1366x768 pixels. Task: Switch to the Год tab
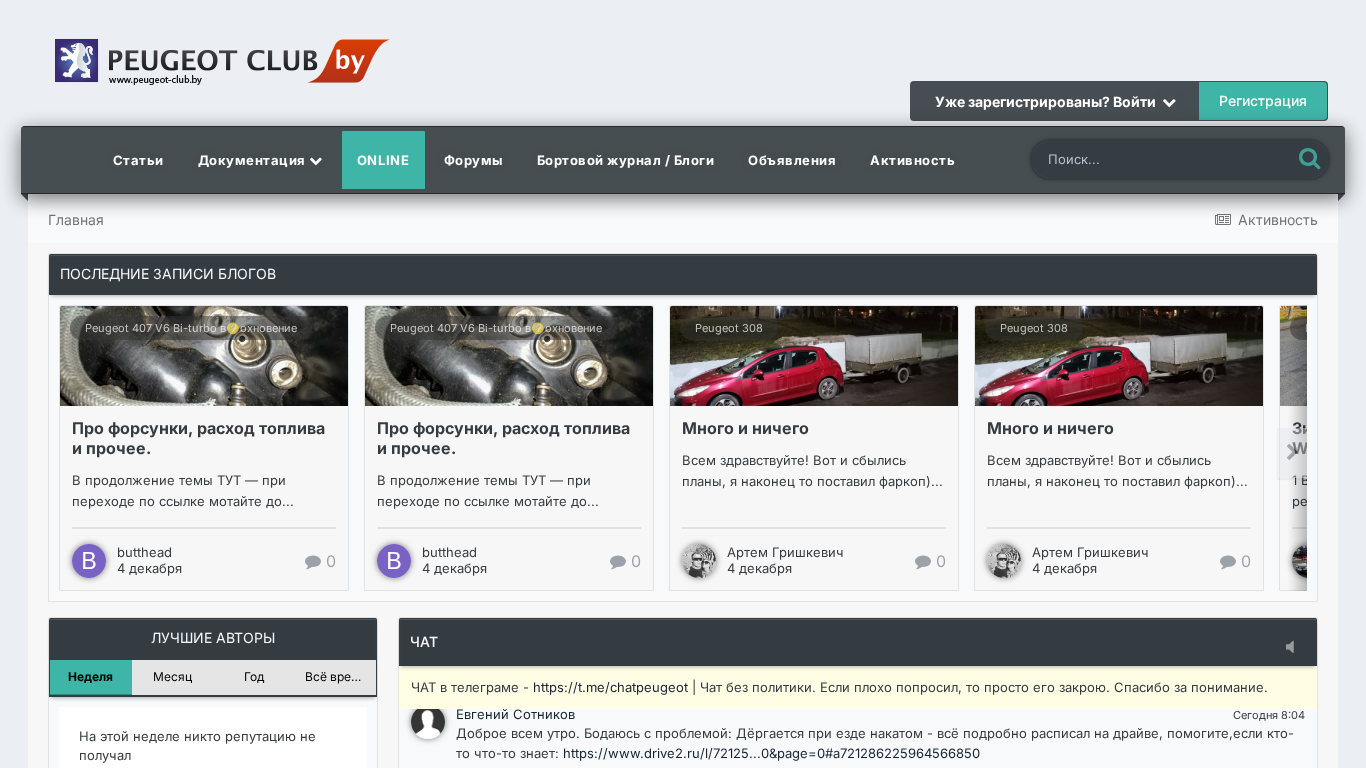pyautogui.click(x=254, y=677)
